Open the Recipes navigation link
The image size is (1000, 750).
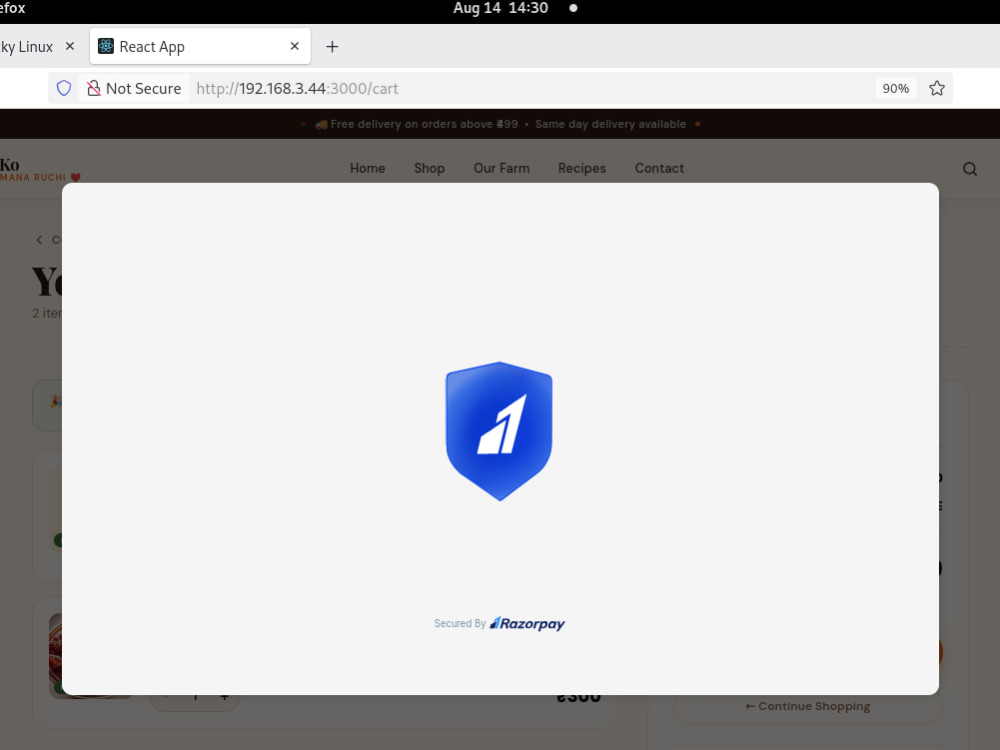[582, 168]
